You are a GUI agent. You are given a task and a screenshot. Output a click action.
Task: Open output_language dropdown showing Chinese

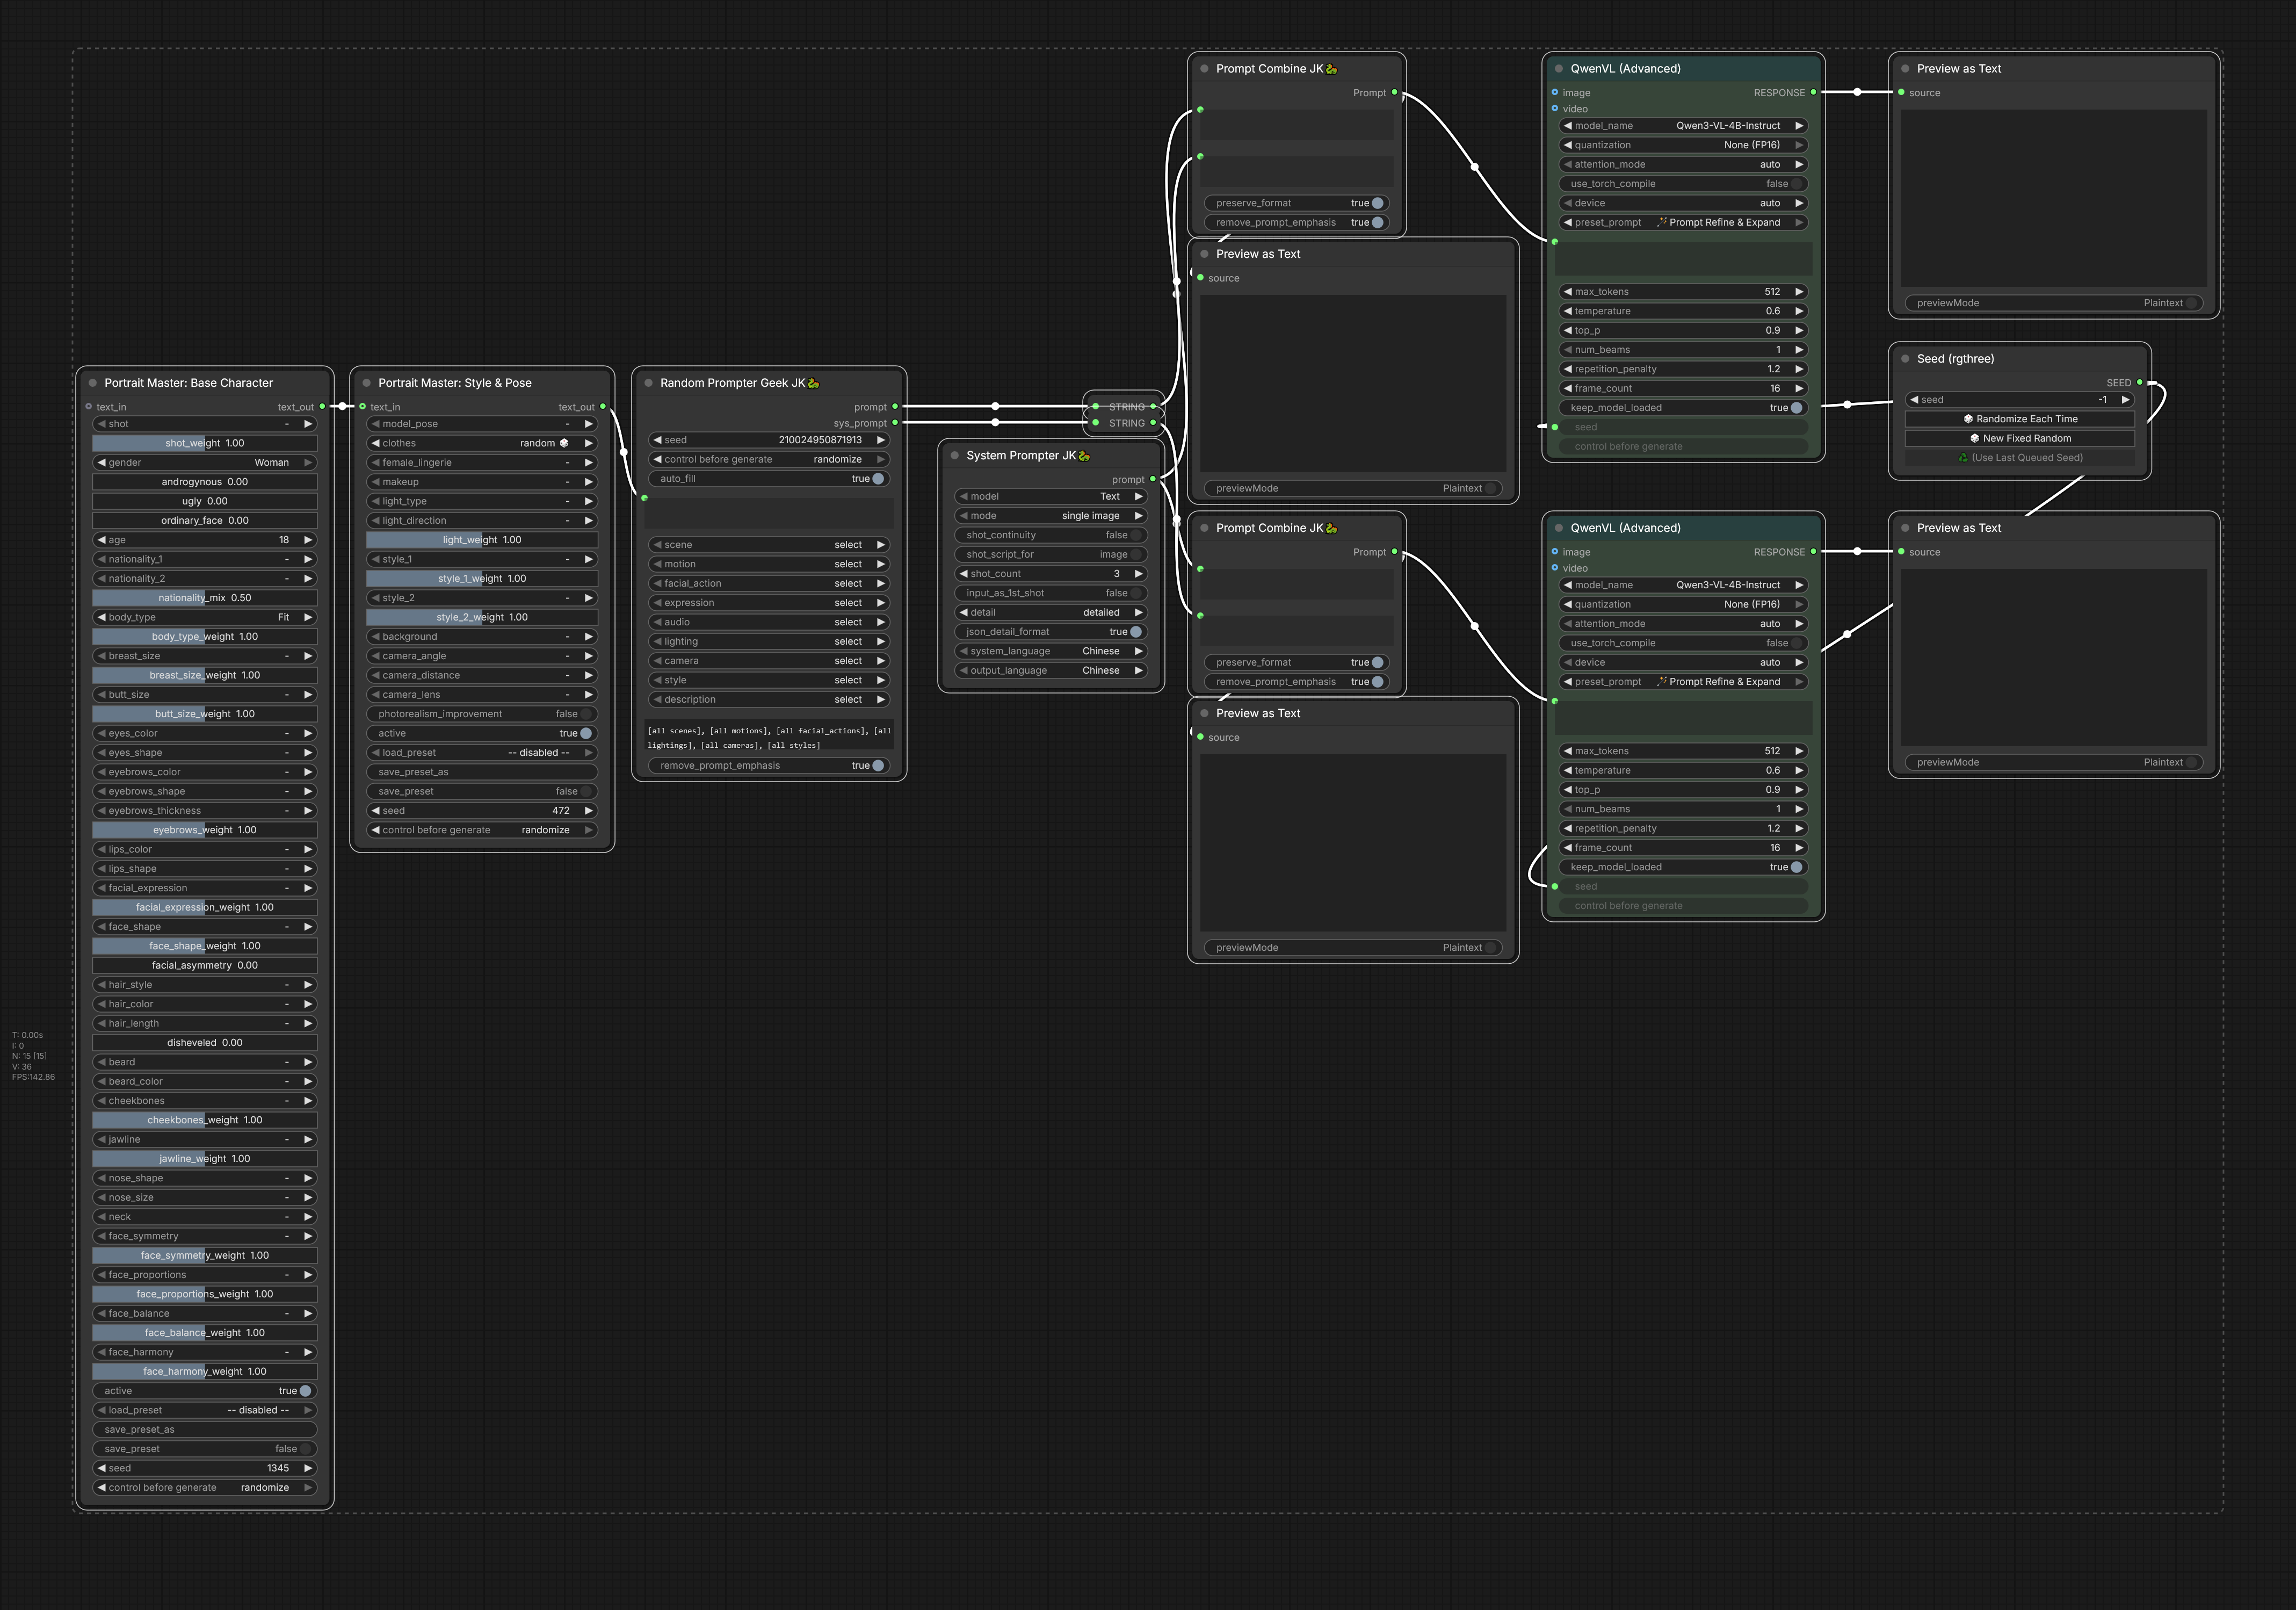tap(1051, 670)
